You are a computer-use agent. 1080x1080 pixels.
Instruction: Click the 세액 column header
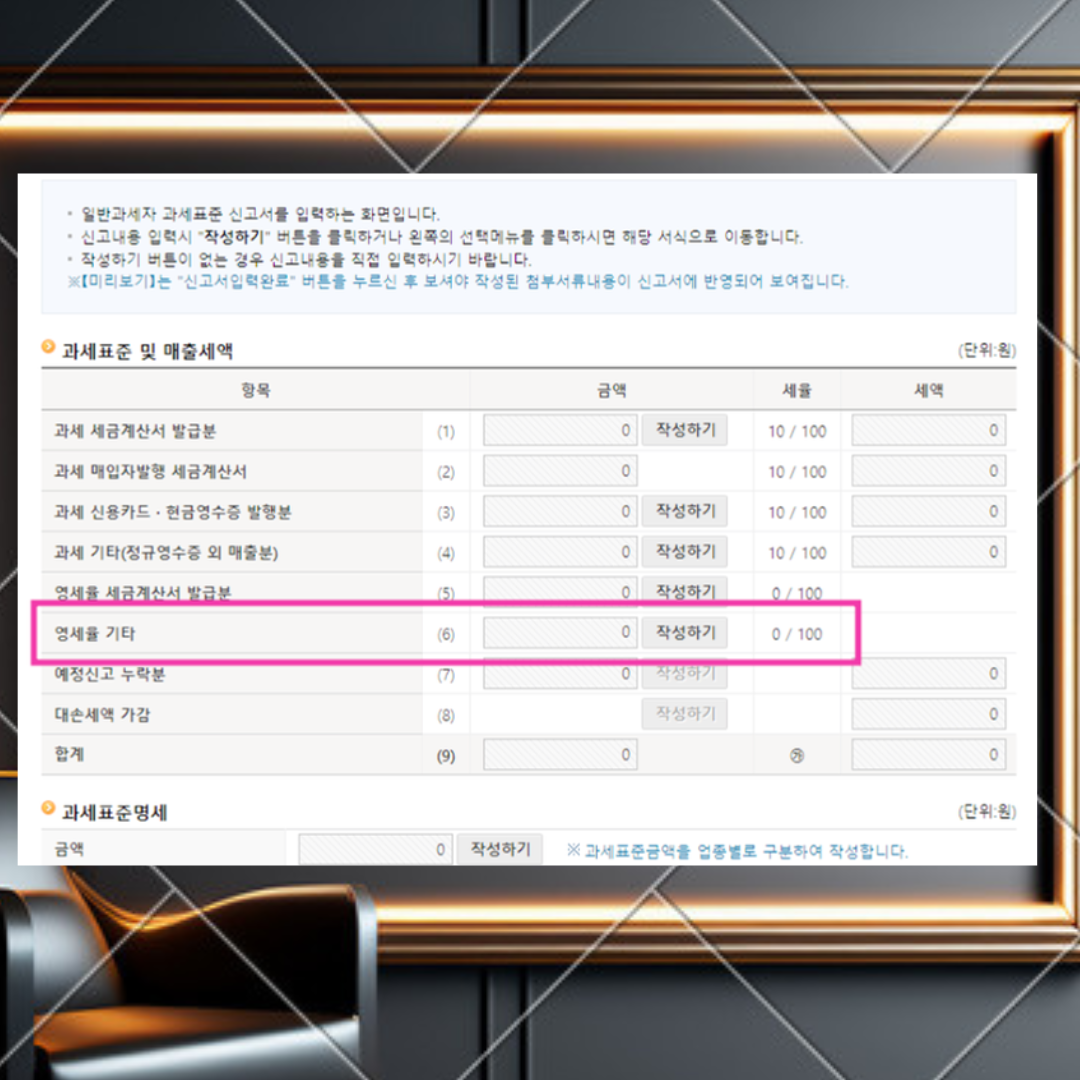coord(928,391)
